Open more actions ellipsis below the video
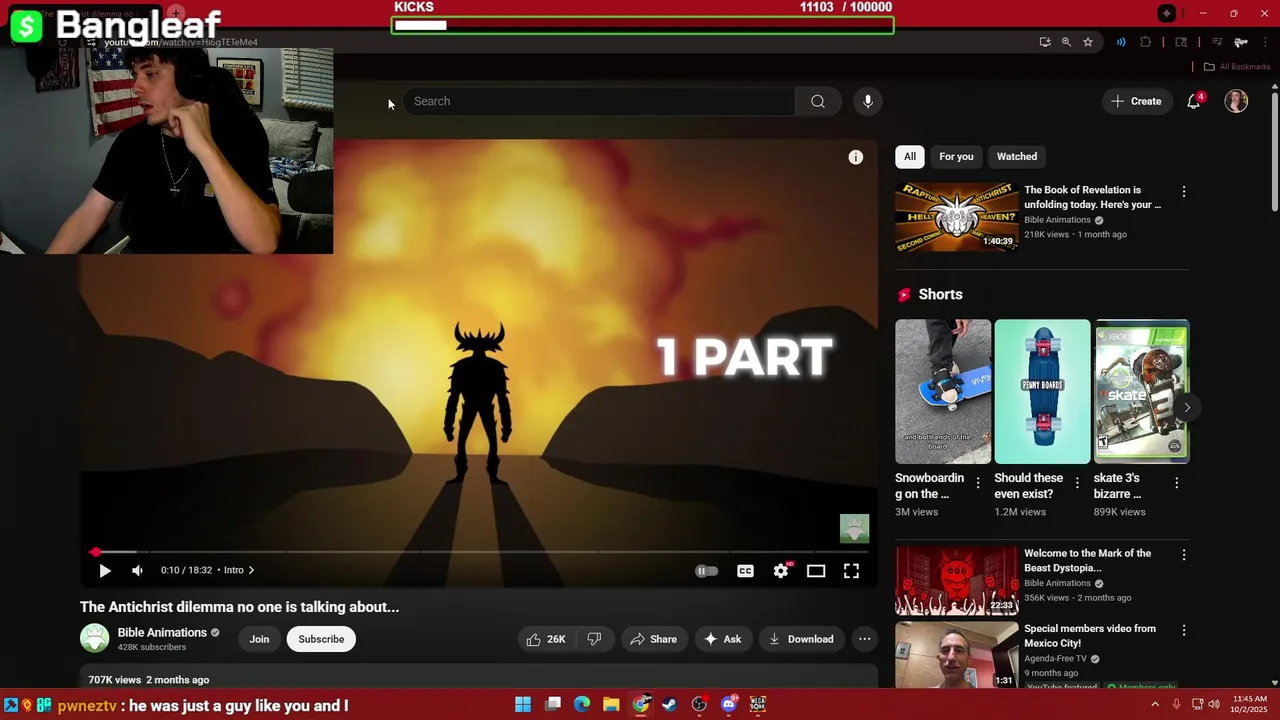Image resolution: width=1280 pixels, height=720 pixels. click(865, 639)
